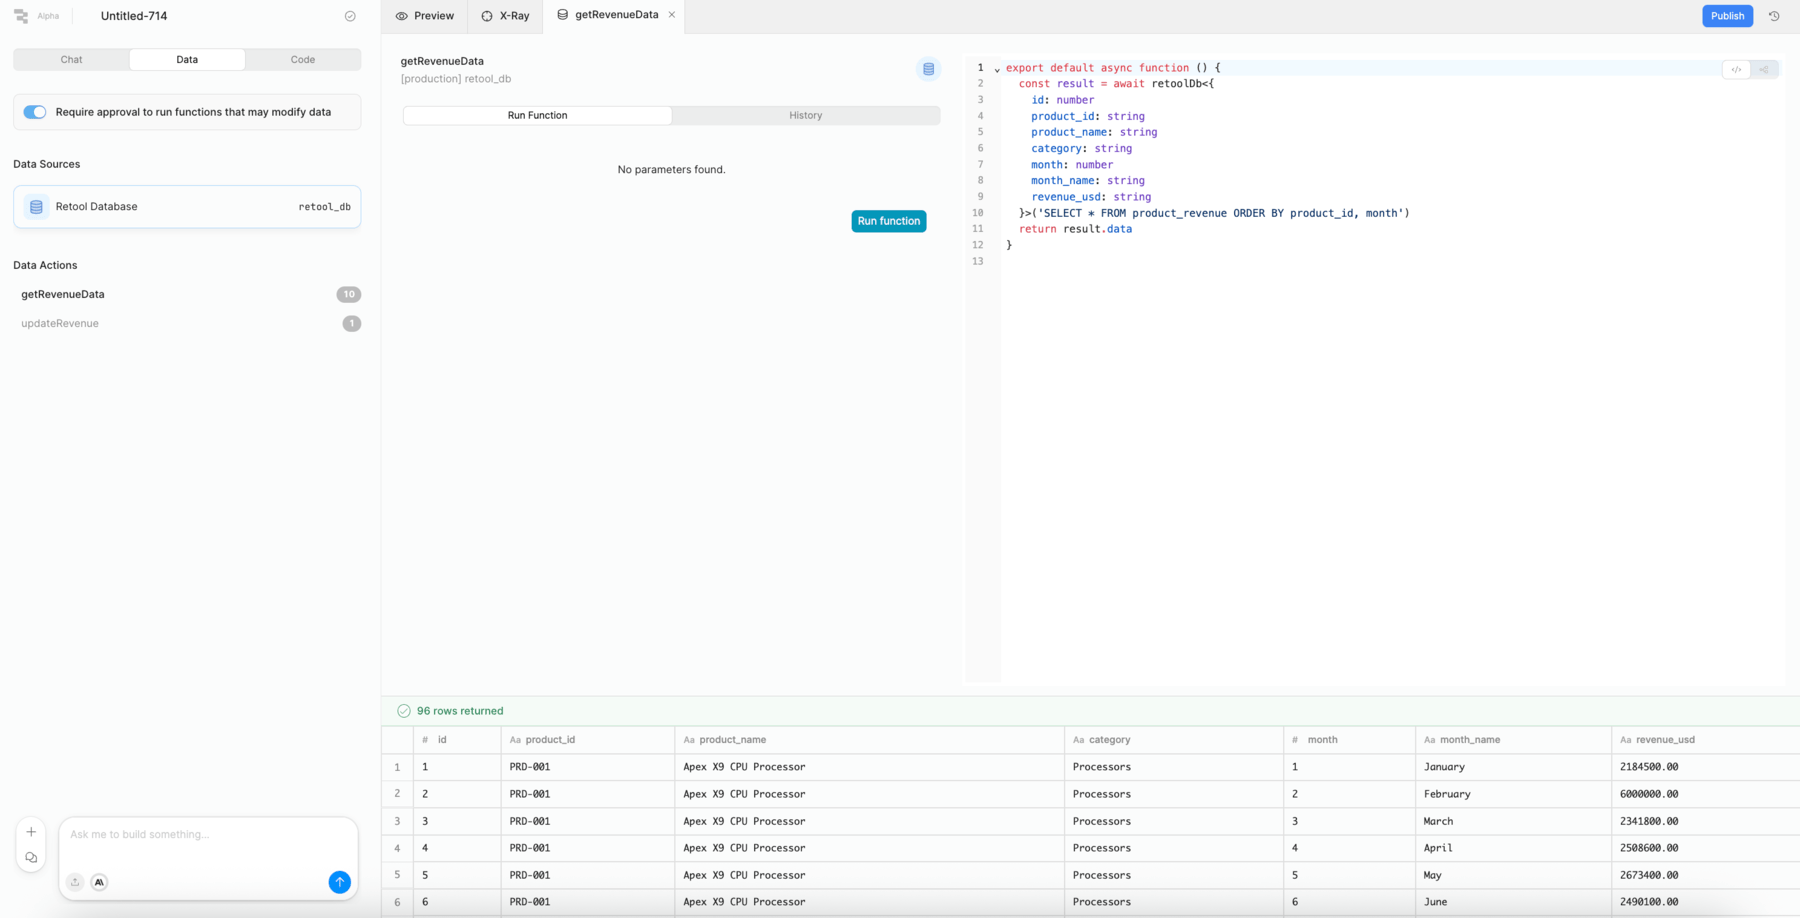The height and width of the screenshot is (918, 1800).
Task: Switch editor to workflow graph view icon
Action: (x=1764, y=69)
